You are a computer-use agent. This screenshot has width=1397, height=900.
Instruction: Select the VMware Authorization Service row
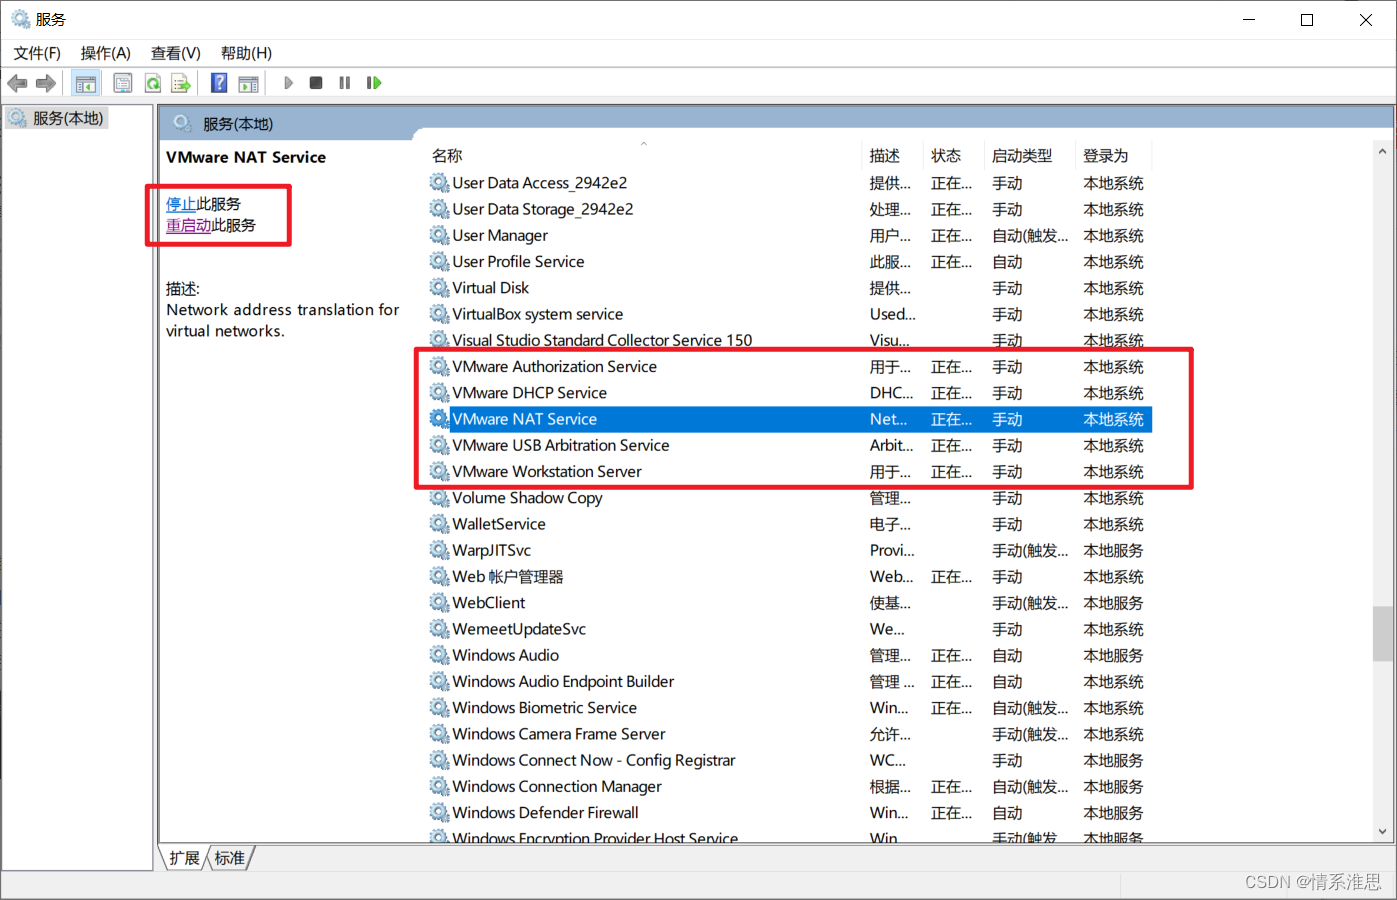click(790, 367)
